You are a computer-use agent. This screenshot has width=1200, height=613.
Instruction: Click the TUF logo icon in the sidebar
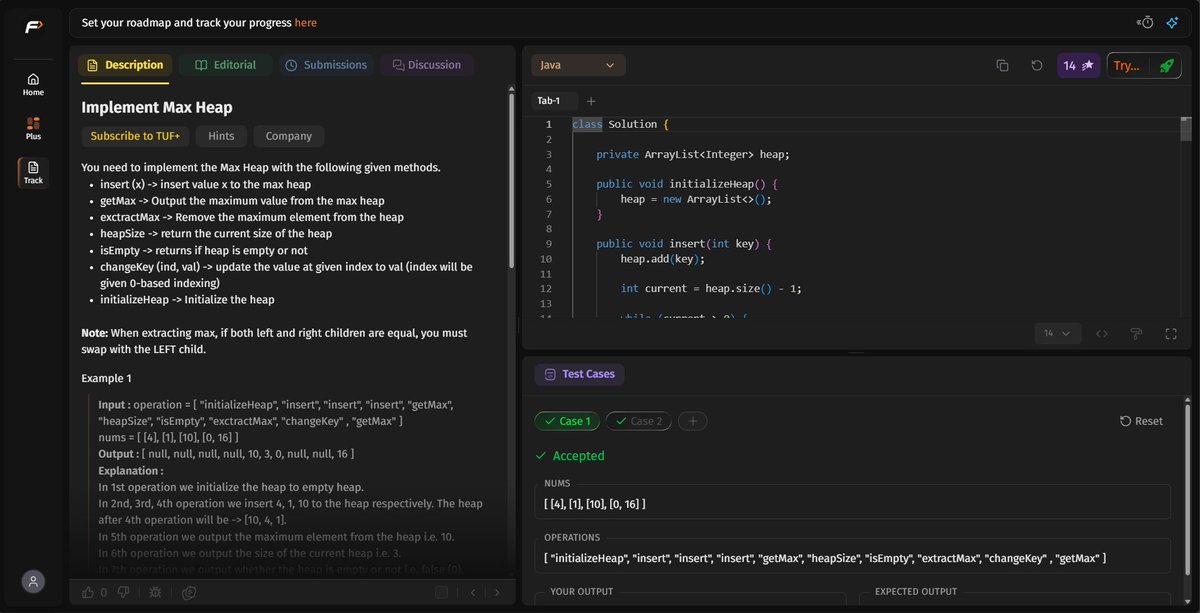[x=33, y=27]
